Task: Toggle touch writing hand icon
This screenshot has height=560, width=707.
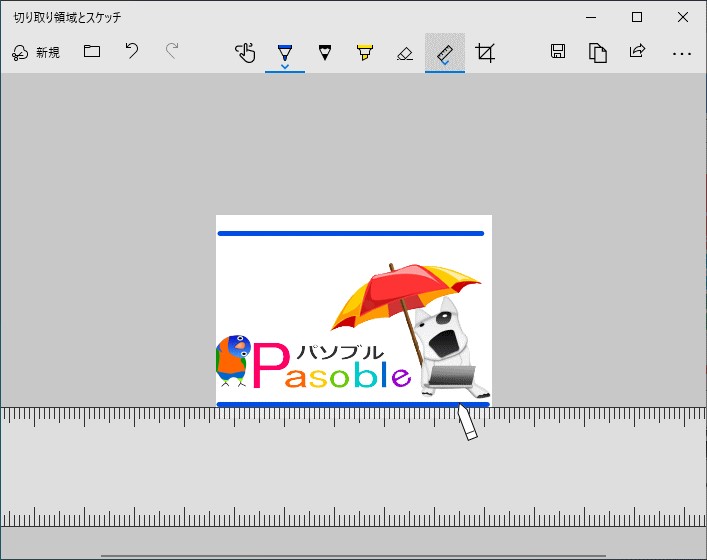Action: (245, 53)
